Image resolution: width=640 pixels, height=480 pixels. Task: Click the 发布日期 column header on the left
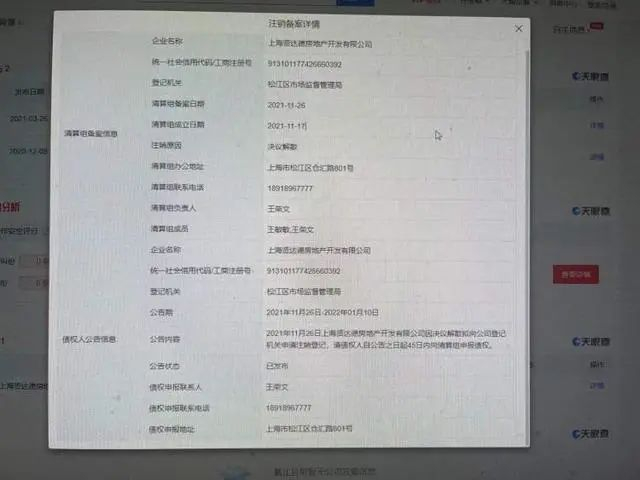point(29,92)
